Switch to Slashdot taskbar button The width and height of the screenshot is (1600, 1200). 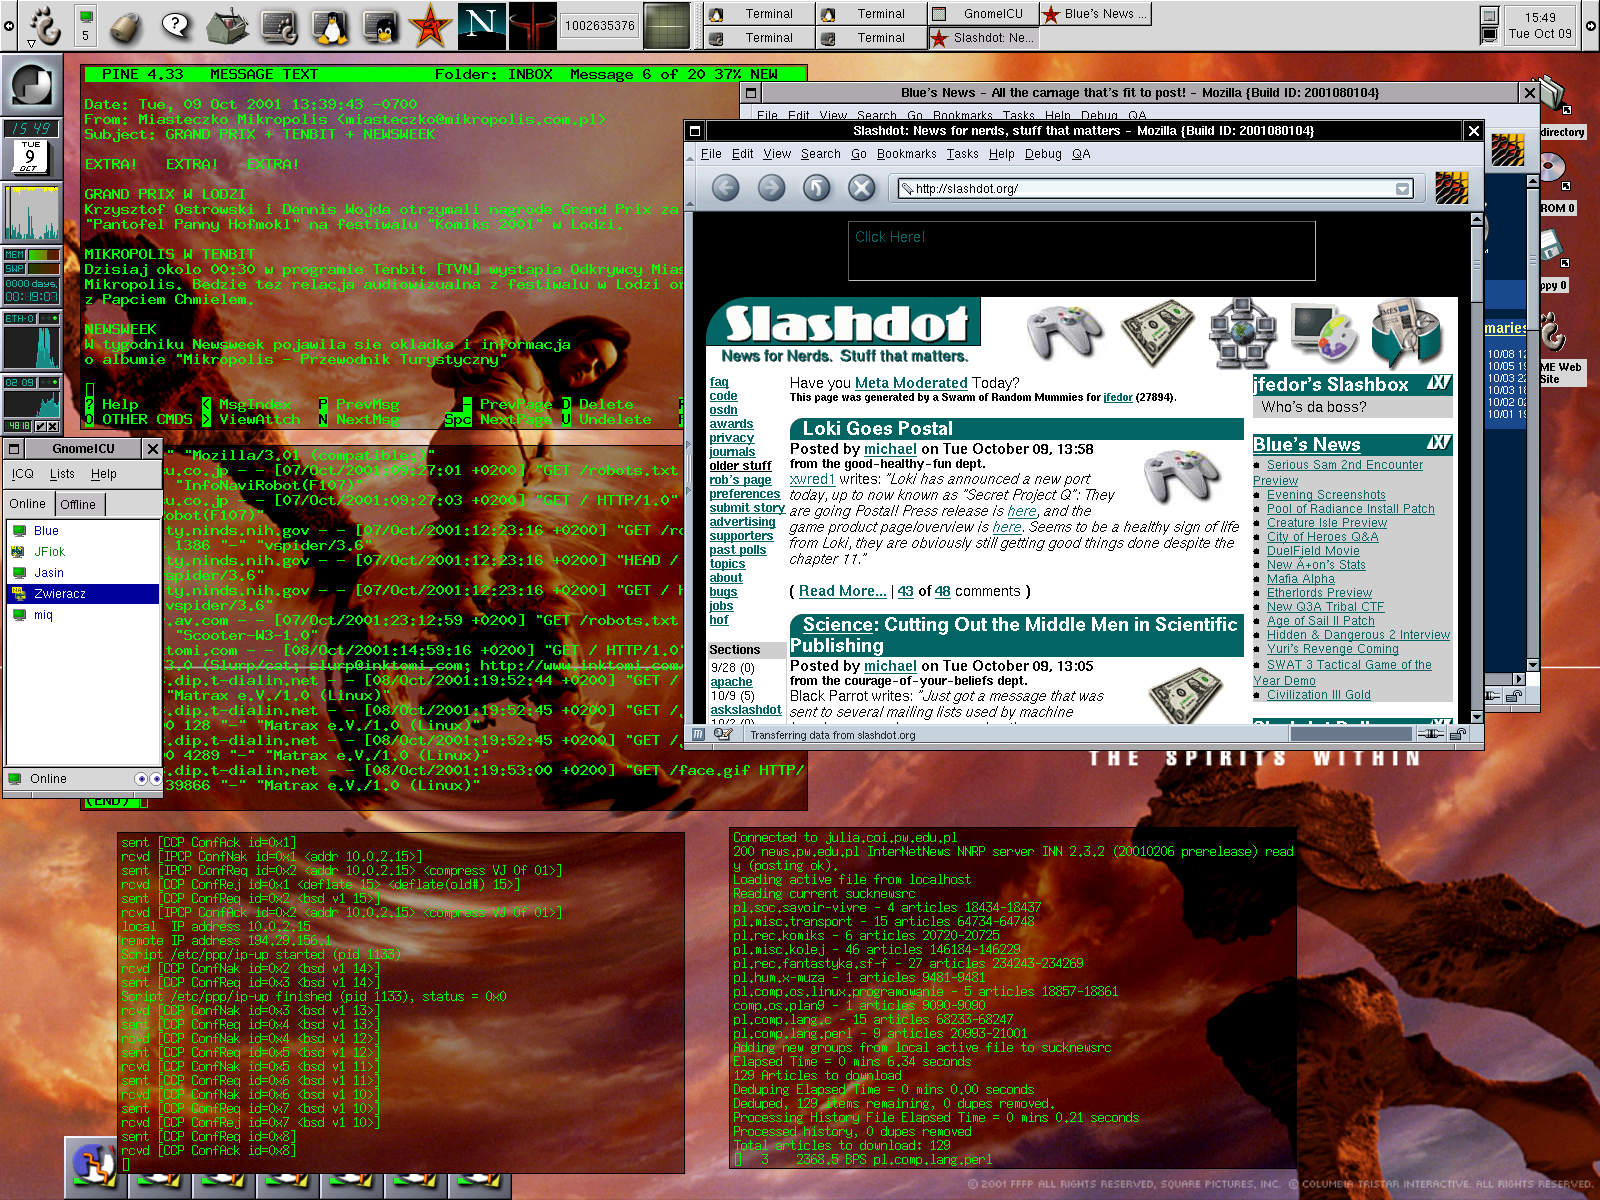point(982,37)
